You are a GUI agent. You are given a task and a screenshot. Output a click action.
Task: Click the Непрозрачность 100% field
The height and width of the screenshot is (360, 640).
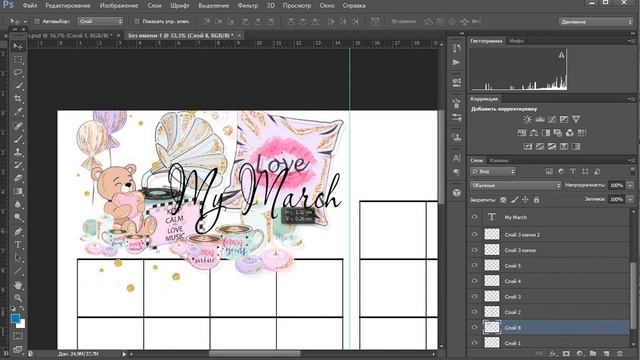(616, 185)
